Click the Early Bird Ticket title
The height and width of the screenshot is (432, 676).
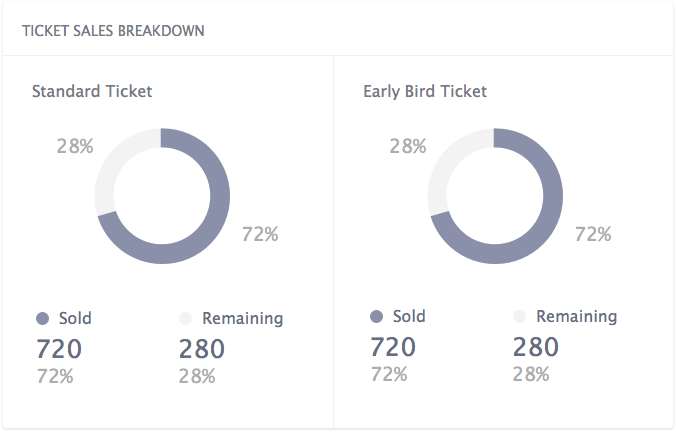tap(425, 91)
